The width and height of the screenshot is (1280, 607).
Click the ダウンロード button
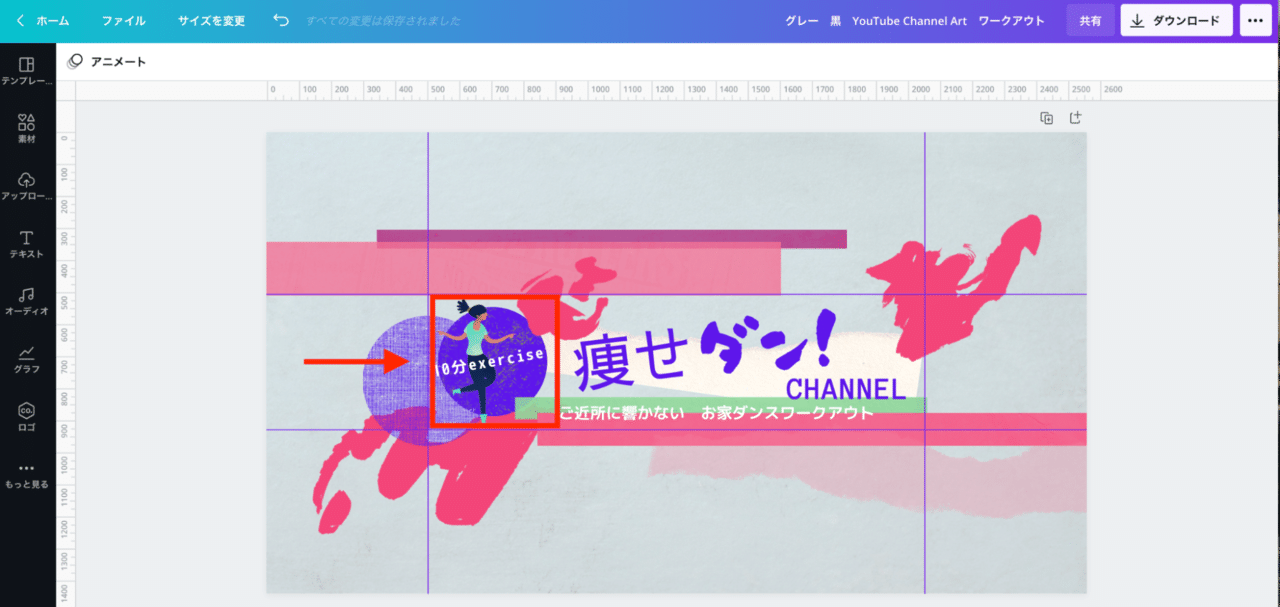point(1176,19)
